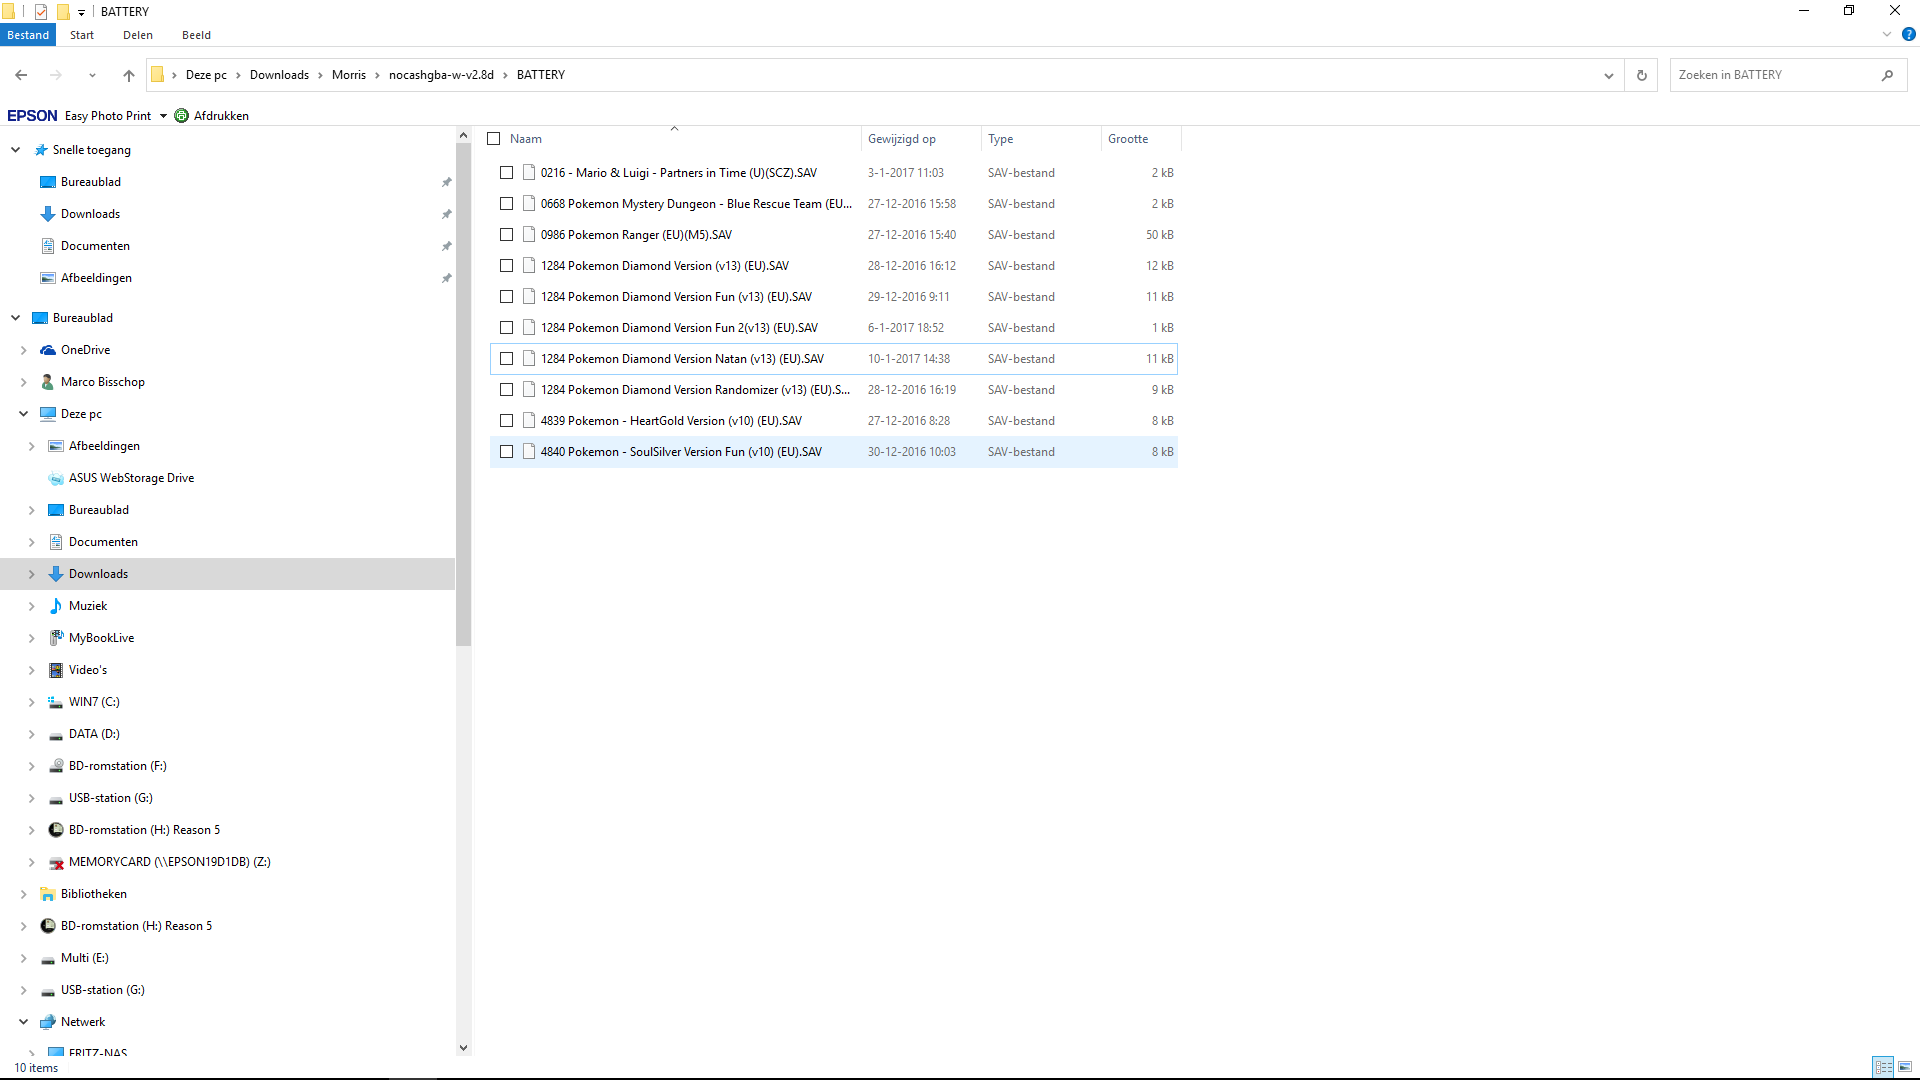Viewport: 1920px width, 1080px height.
Task: Open the address bar history dropdown
Action: (x=1608, y=75)
